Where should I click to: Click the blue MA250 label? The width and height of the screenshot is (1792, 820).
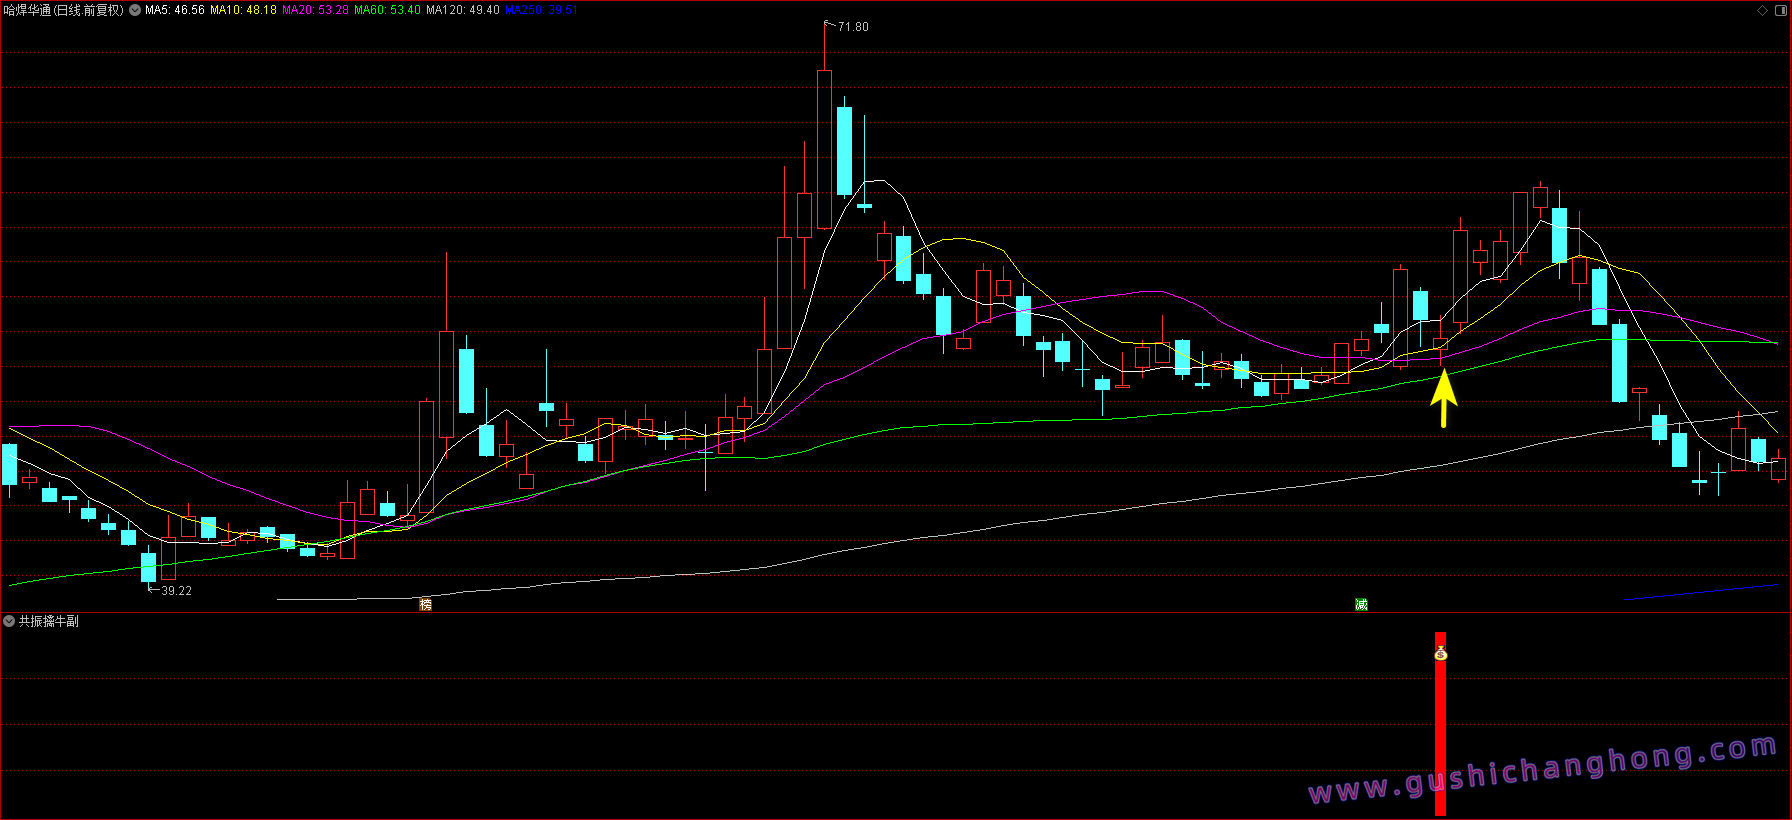point(541,10)
